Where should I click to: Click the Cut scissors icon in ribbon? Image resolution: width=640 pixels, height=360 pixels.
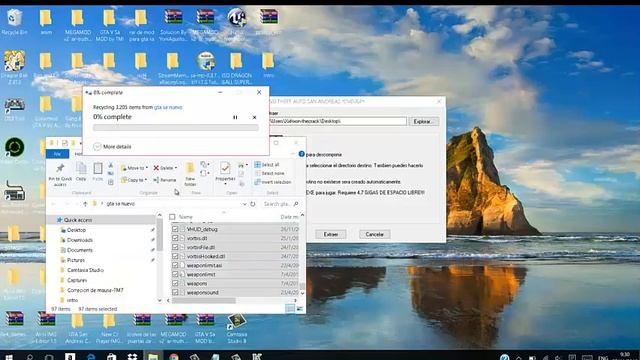(x=111, y=165)
